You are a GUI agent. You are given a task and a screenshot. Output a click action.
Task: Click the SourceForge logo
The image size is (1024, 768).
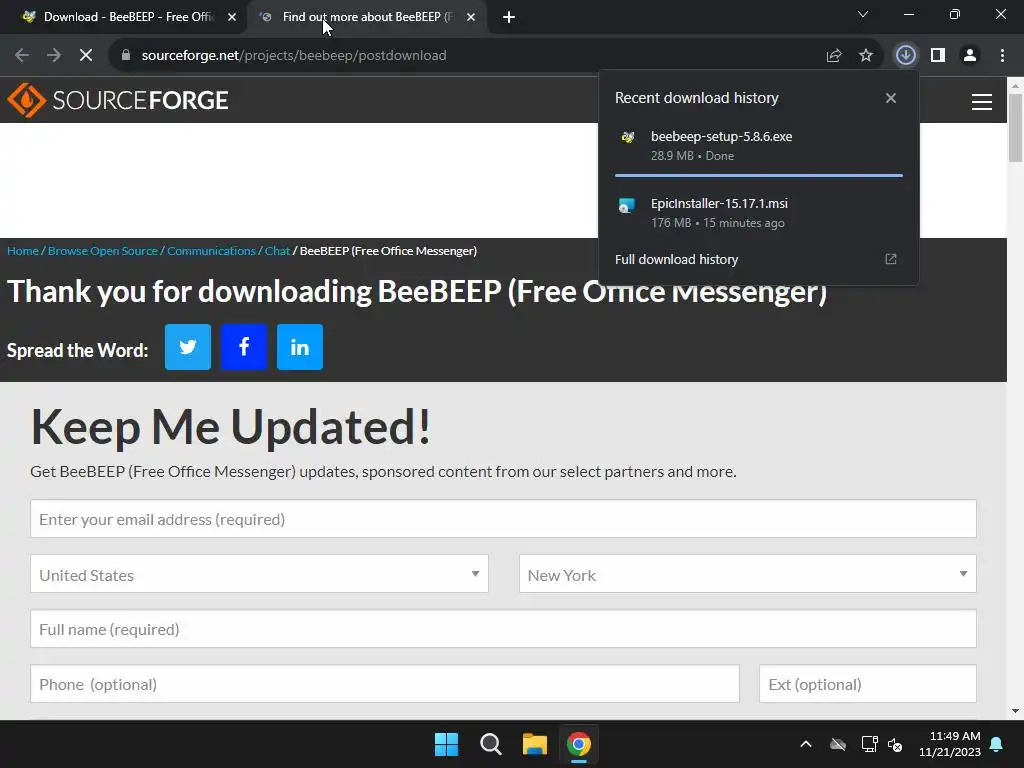[118, 100]
